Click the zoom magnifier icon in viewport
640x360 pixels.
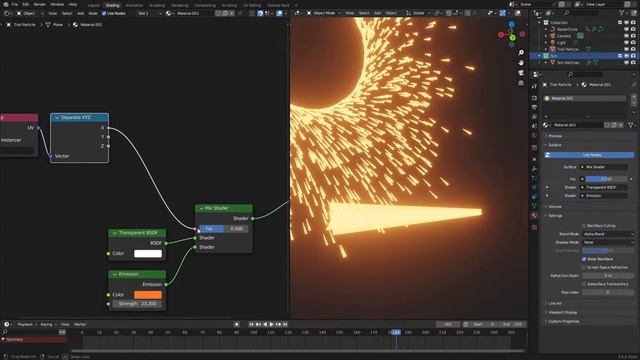coord(521,53)
